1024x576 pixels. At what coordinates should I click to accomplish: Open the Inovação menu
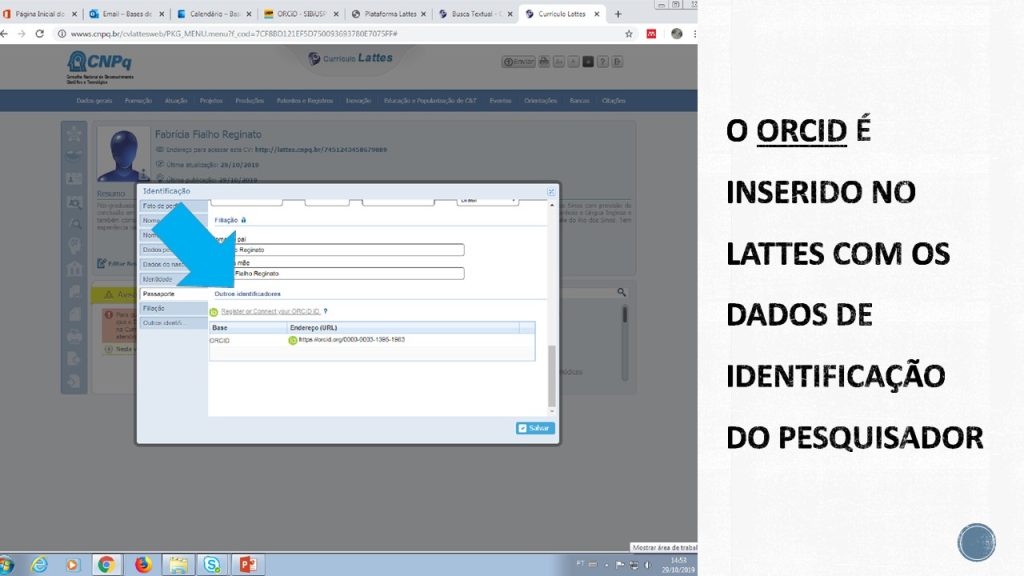coord(358,101)
